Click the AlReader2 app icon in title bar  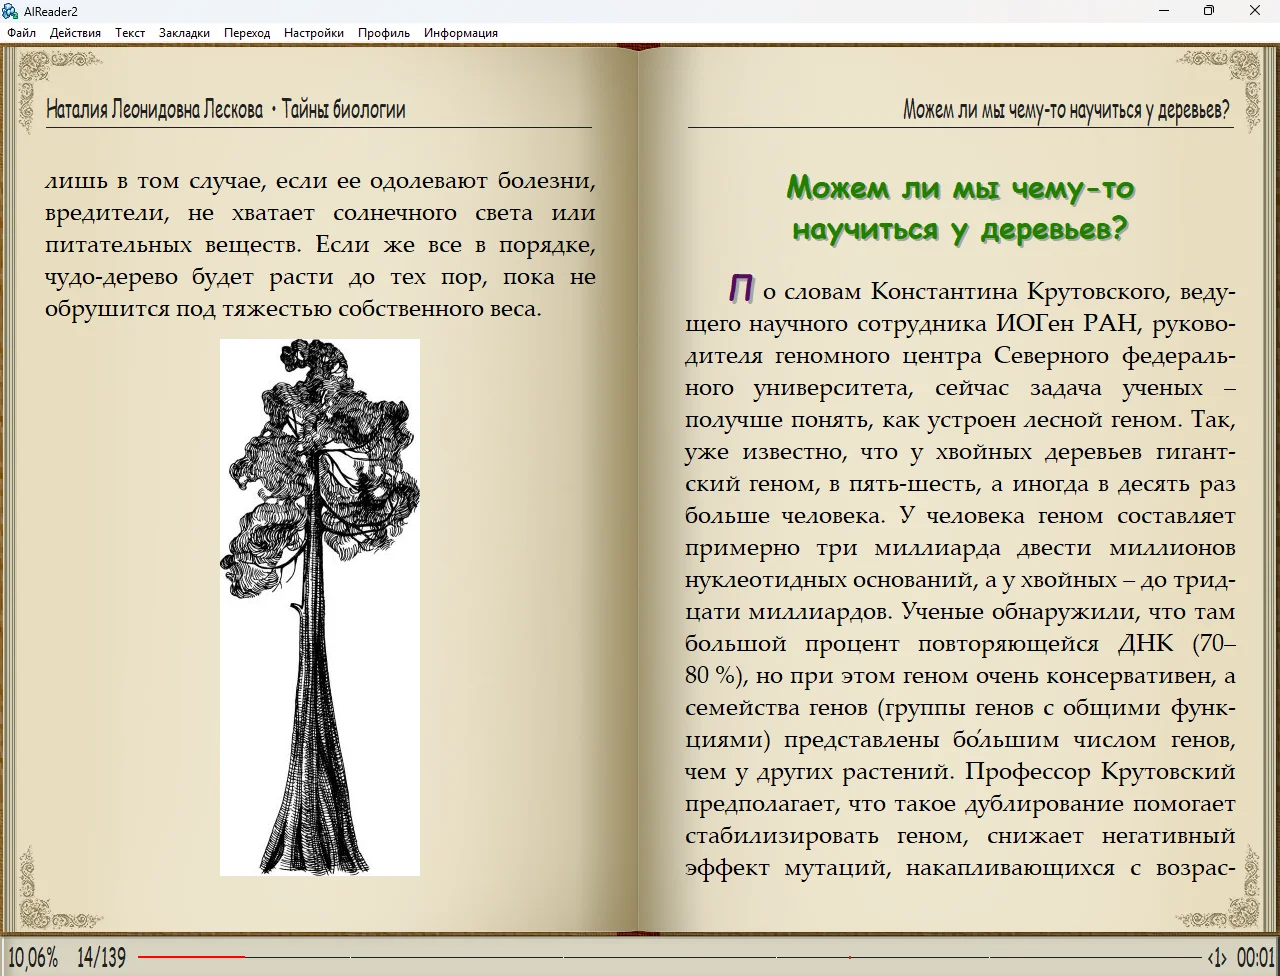tap(11, 11)
